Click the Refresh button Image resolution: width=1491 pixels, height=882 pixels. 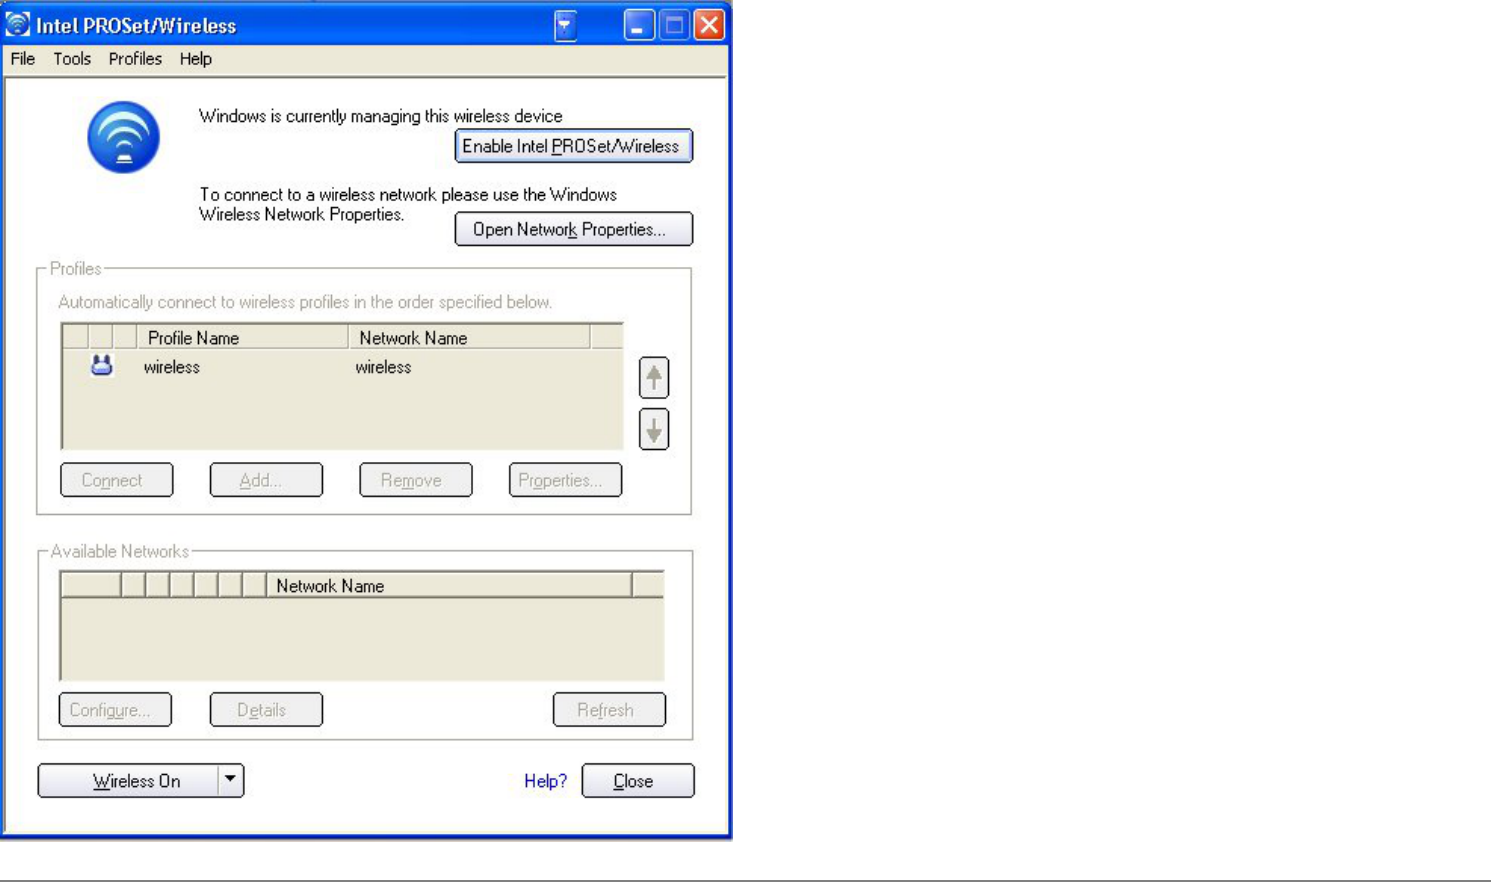609,710
